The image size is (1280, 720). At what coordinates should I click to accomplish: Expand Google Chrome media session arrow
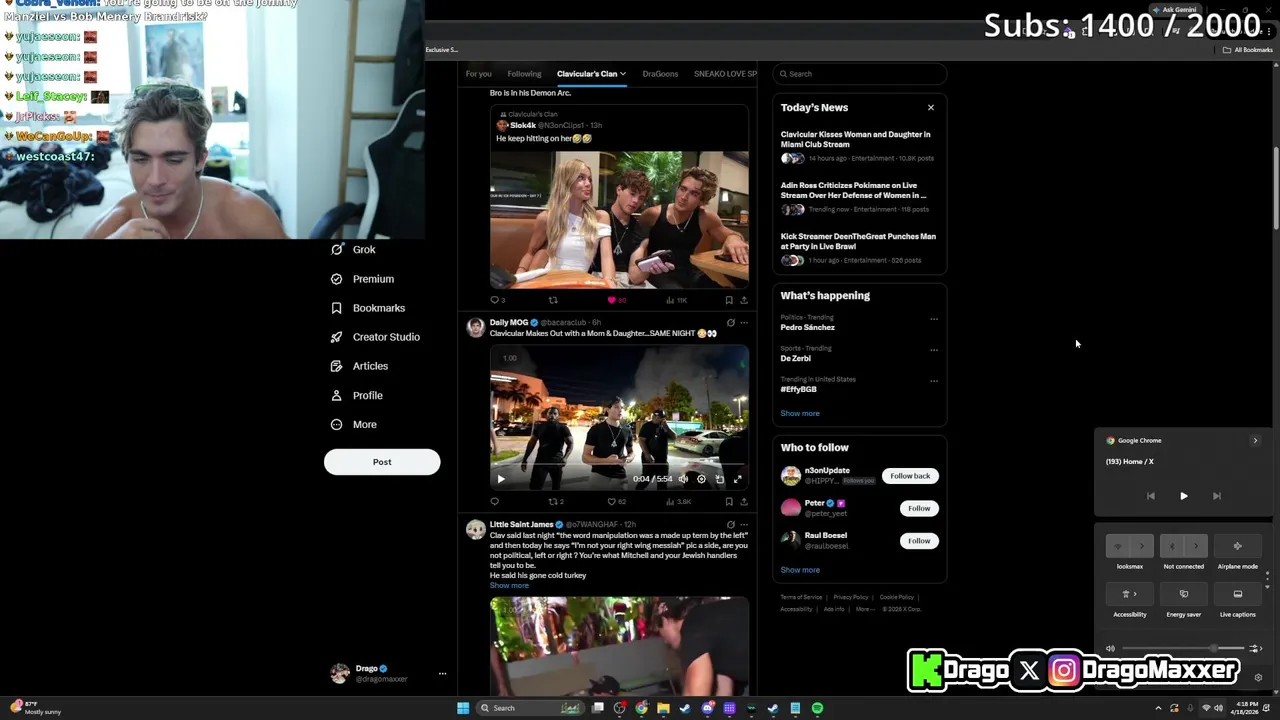point(1255,440)
